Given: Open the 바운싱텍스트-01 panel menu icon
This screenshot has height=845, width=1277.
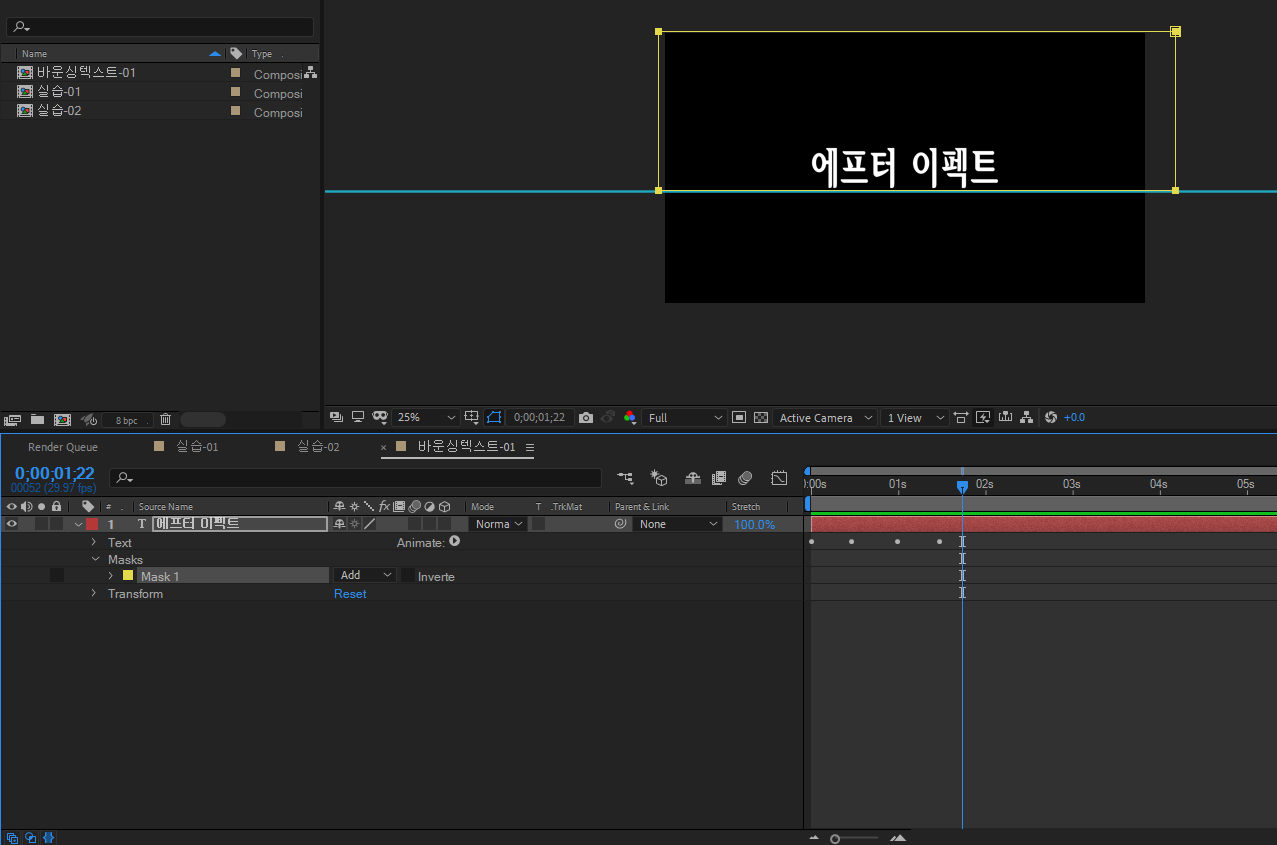Looking at the screenshot, I should tap(530, 447).
